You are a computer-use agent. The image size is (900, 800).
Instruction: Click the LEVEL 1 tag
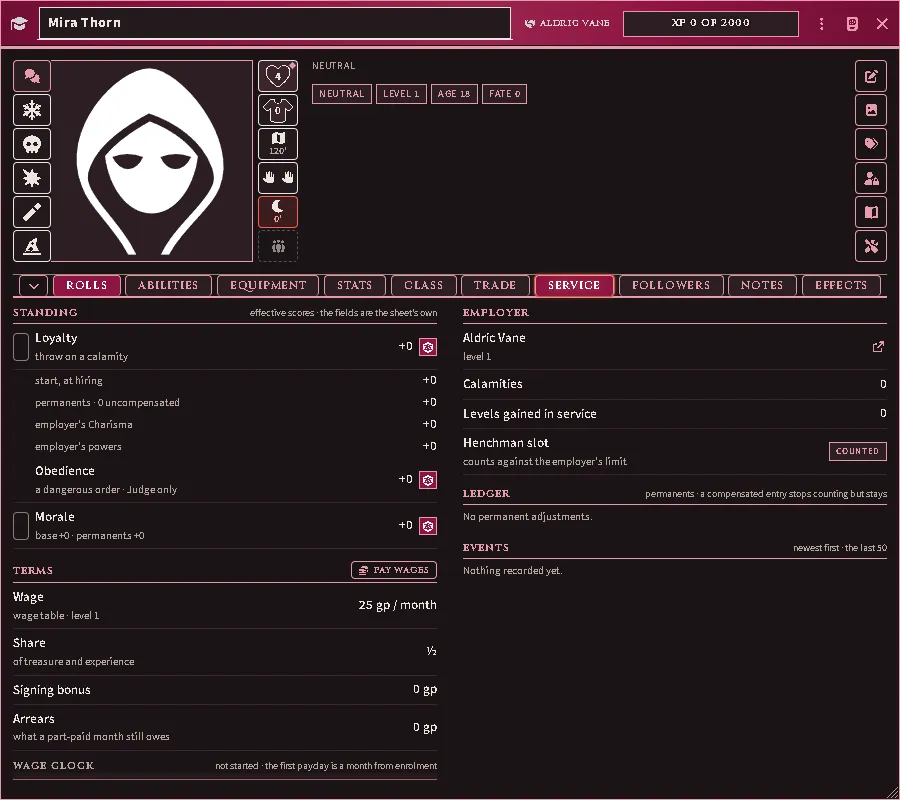coord(401,94)
